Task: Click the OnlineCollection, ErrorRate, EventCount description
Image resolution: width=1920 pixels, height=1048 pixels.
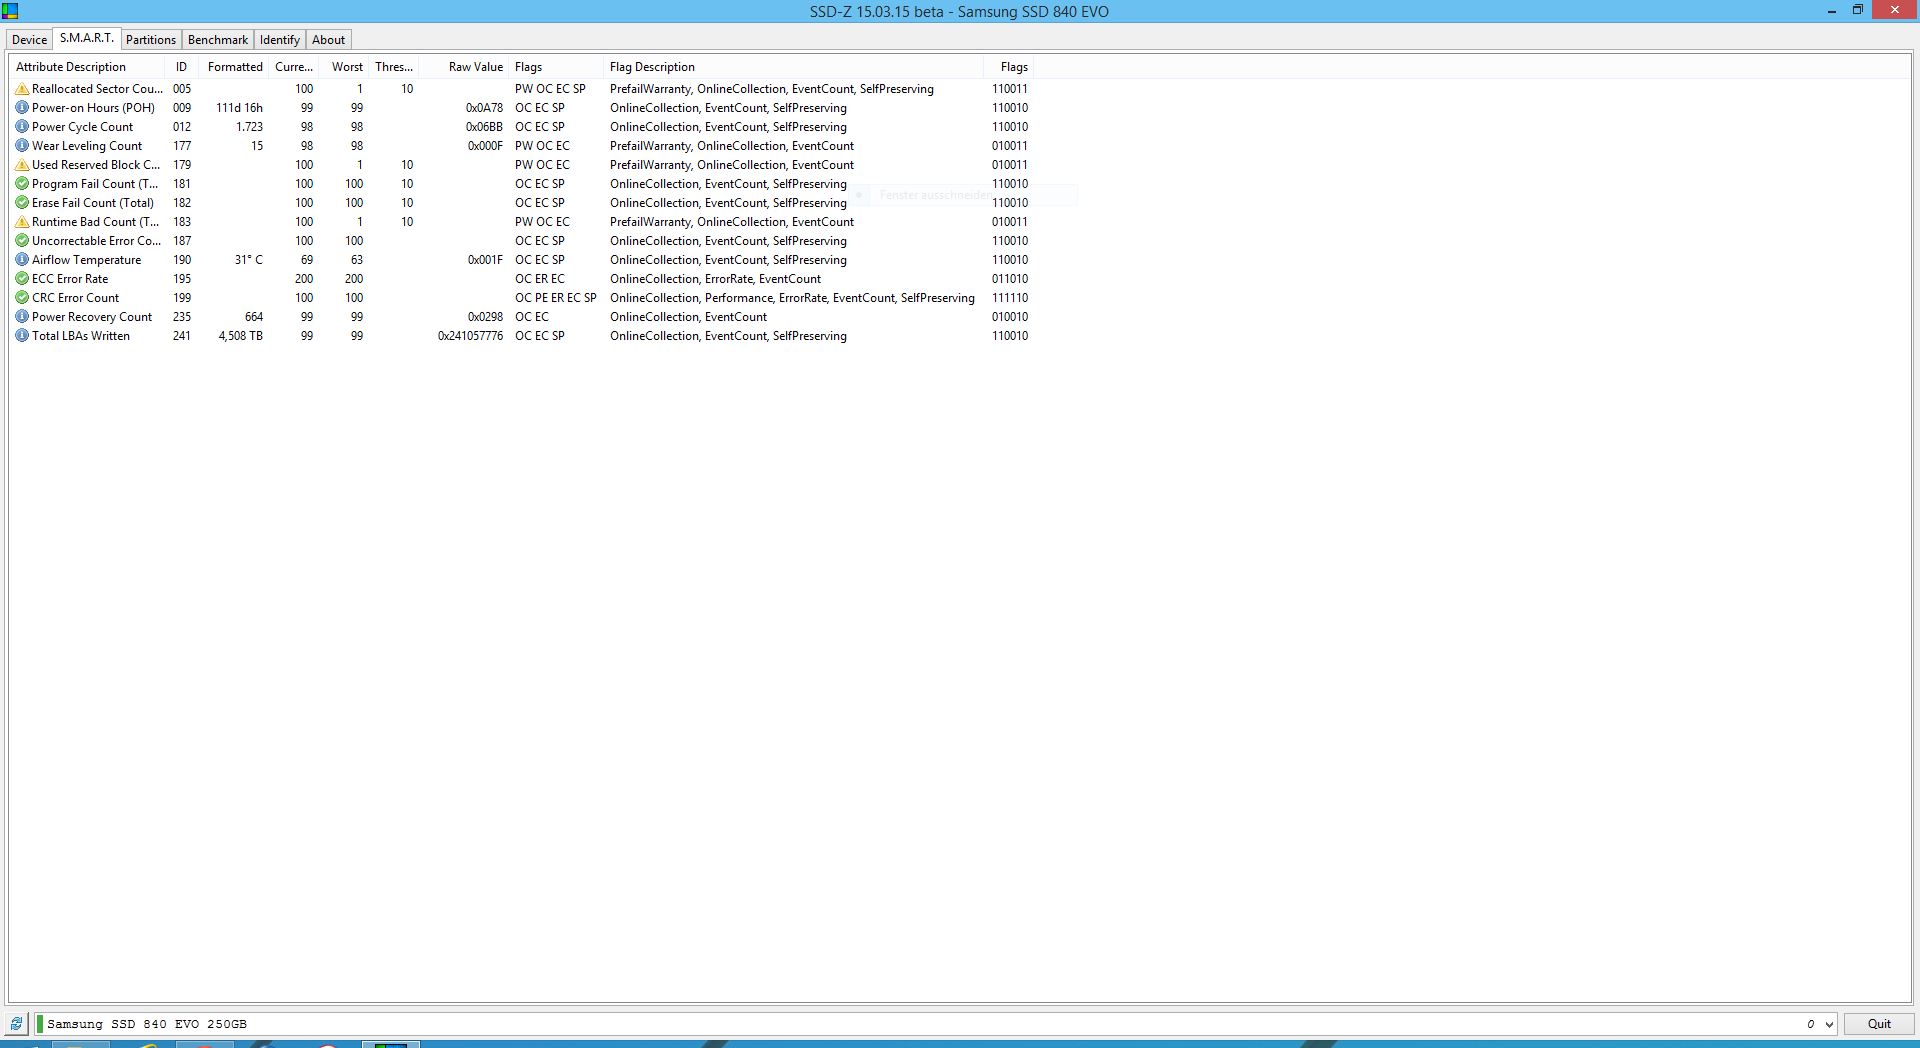Action: (715, 279)
